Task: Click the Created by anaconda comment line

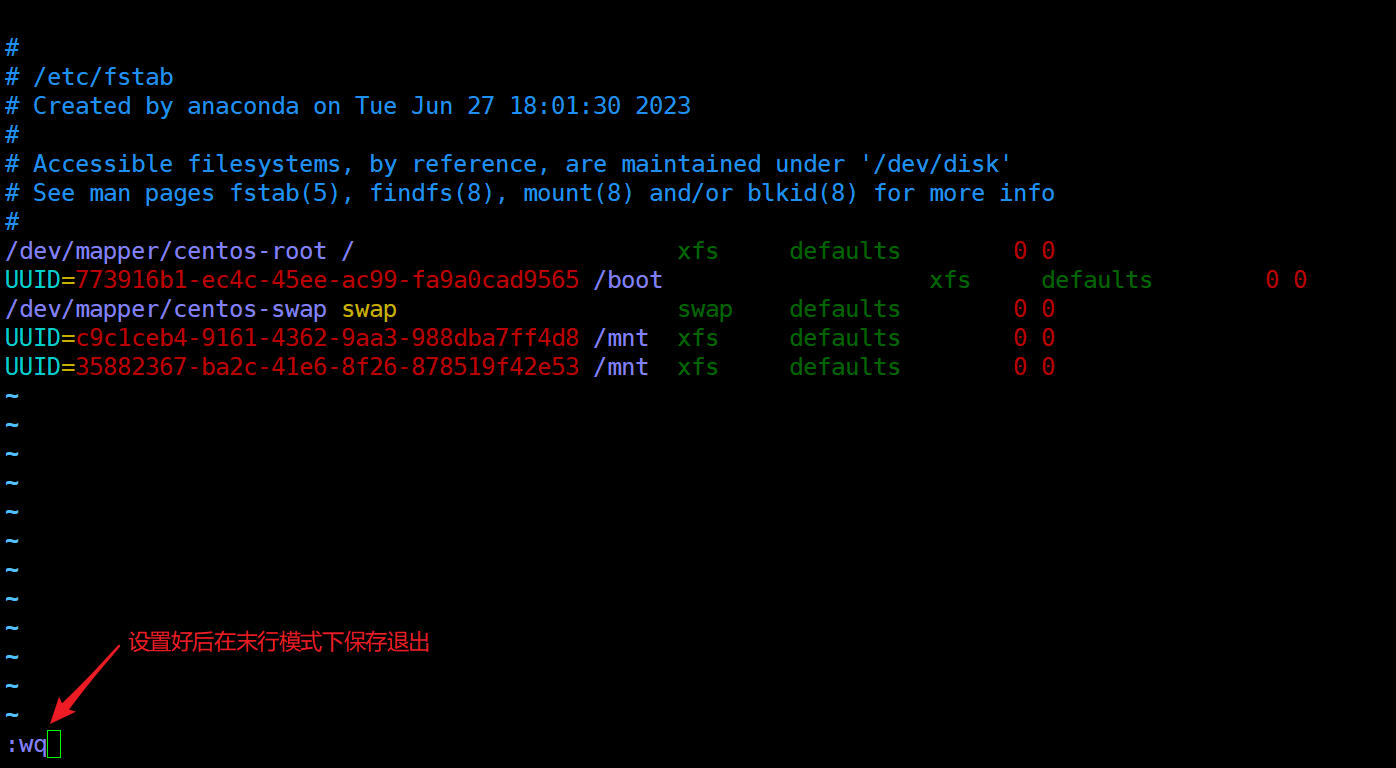Action: click(x=361, y=106)
